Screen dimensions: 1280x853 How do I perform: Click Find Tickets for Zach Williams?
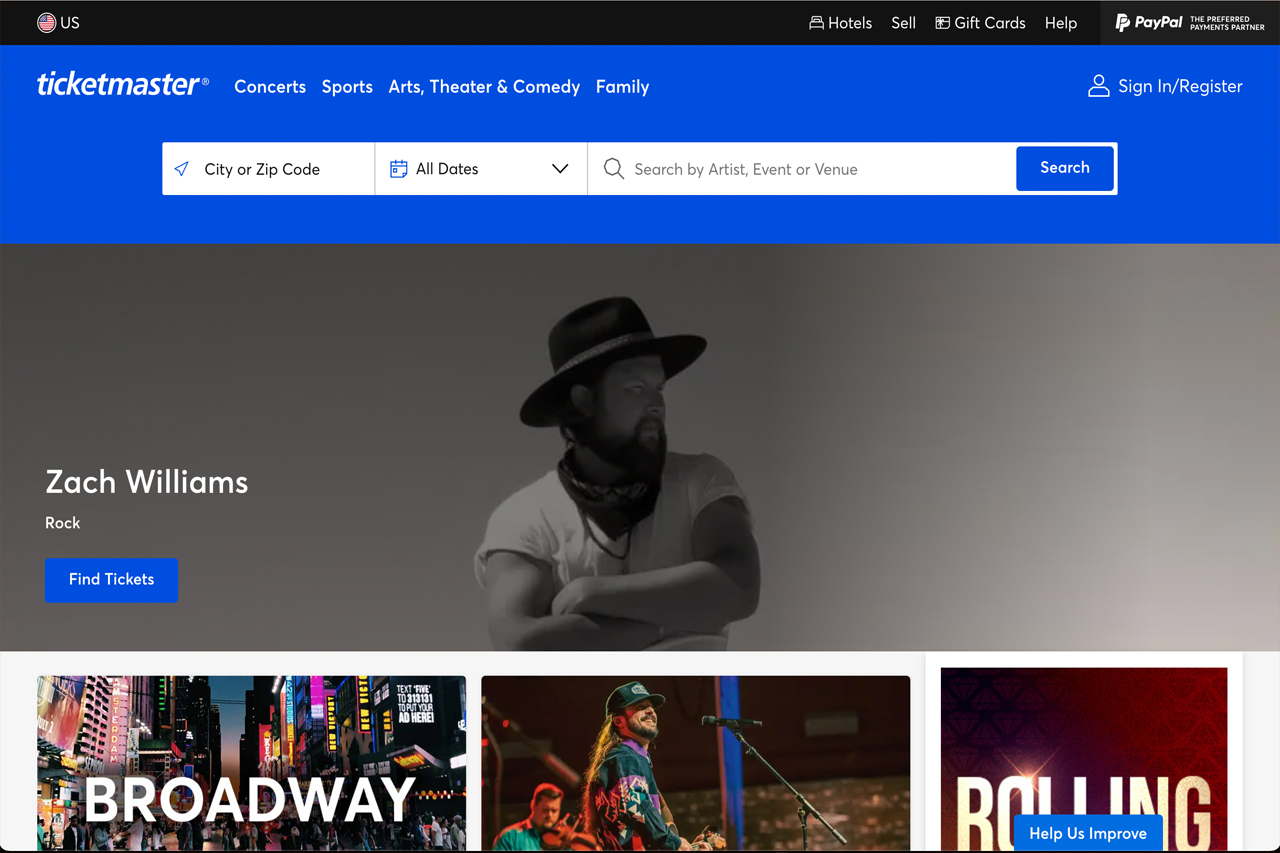111,580
